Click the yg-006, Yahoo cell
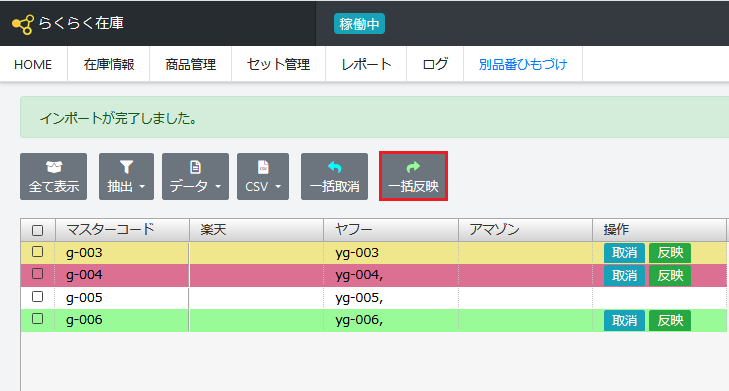Image resolution: width=729 pixels, height=391 pixels. click(391, 320)
